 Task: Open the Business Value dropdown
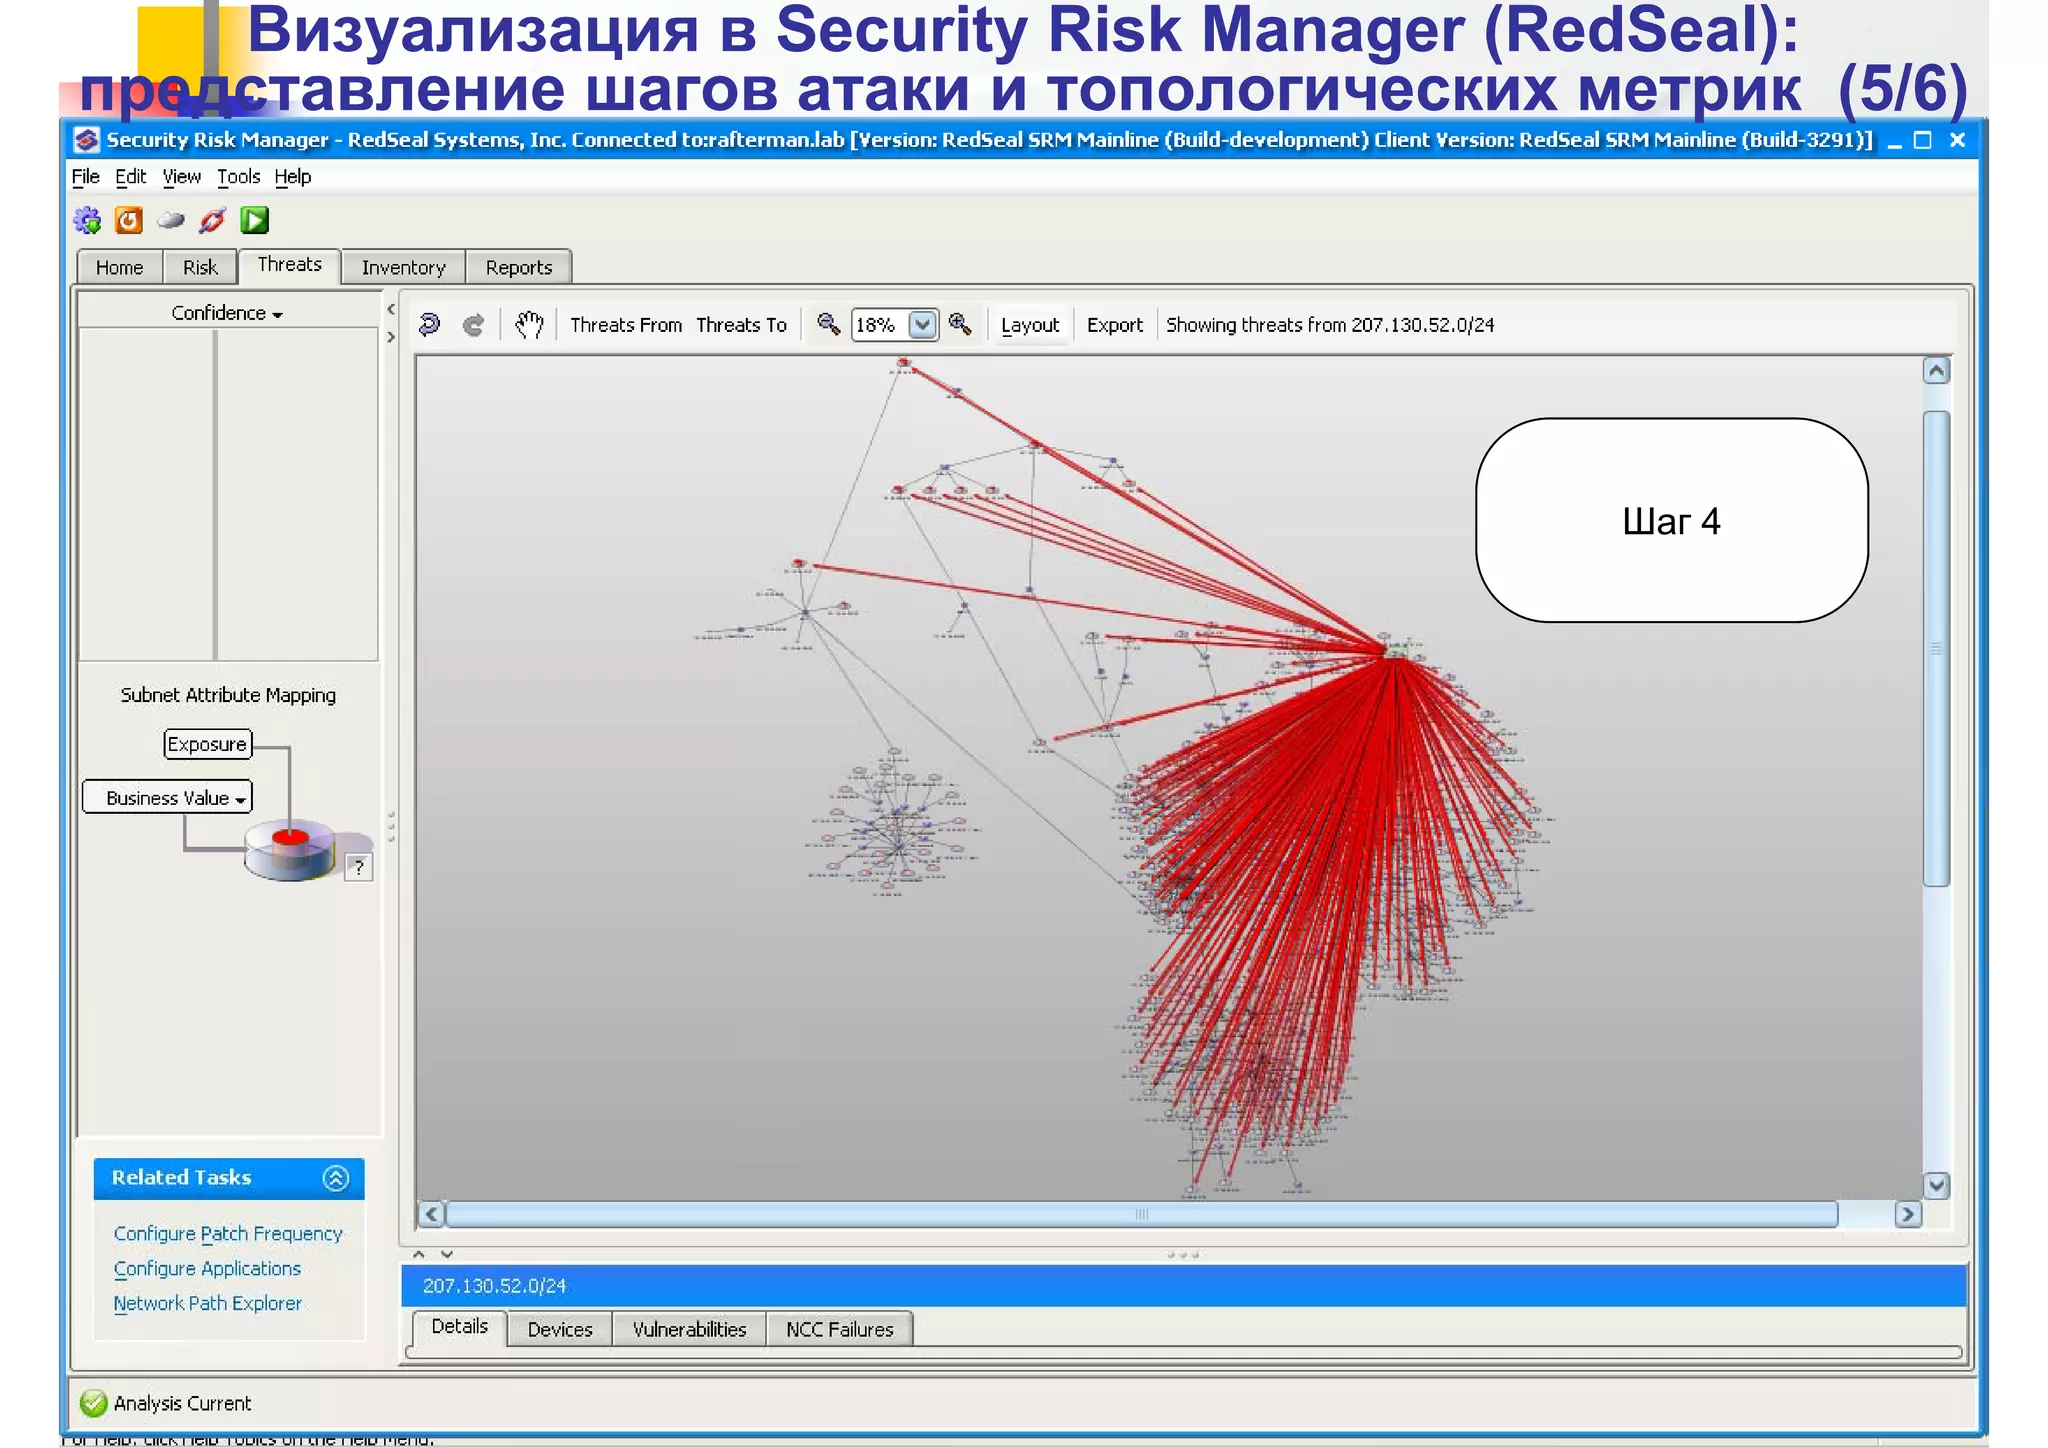pos(168,798)
